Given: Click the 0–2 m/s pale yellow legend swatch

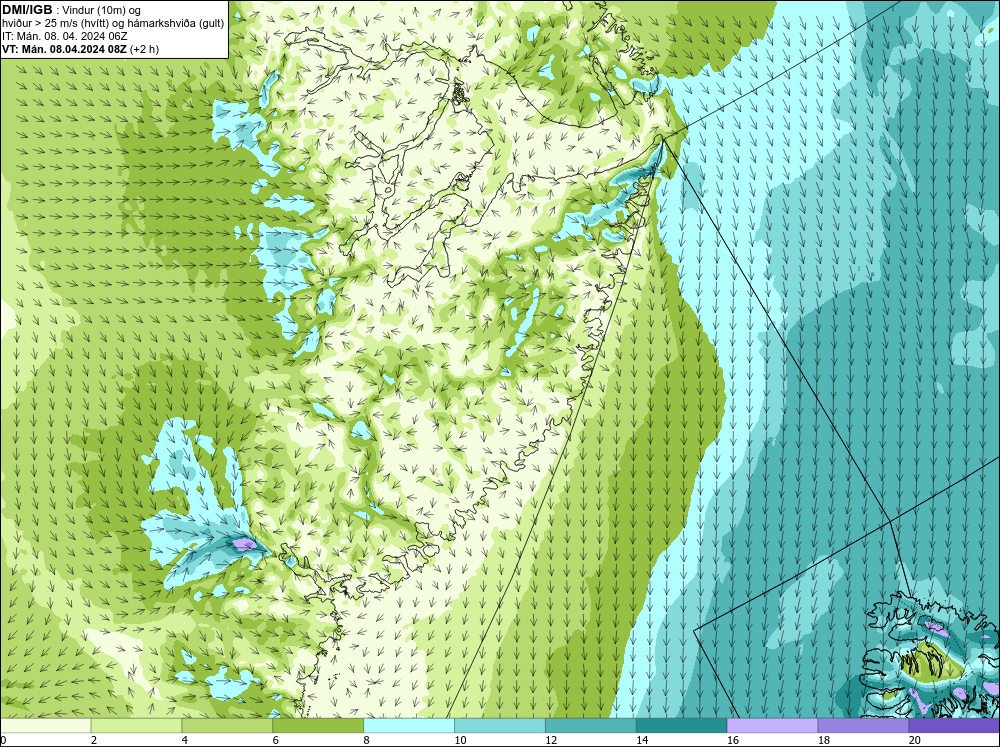Looking at the screenshot, I should [46, 725].
